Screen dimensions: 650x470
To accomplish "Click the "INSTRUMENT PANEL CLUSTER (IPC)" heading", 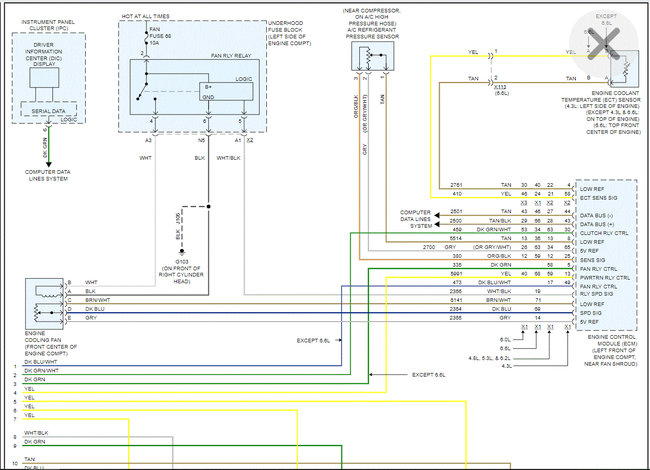I will [x=48, y=25].
